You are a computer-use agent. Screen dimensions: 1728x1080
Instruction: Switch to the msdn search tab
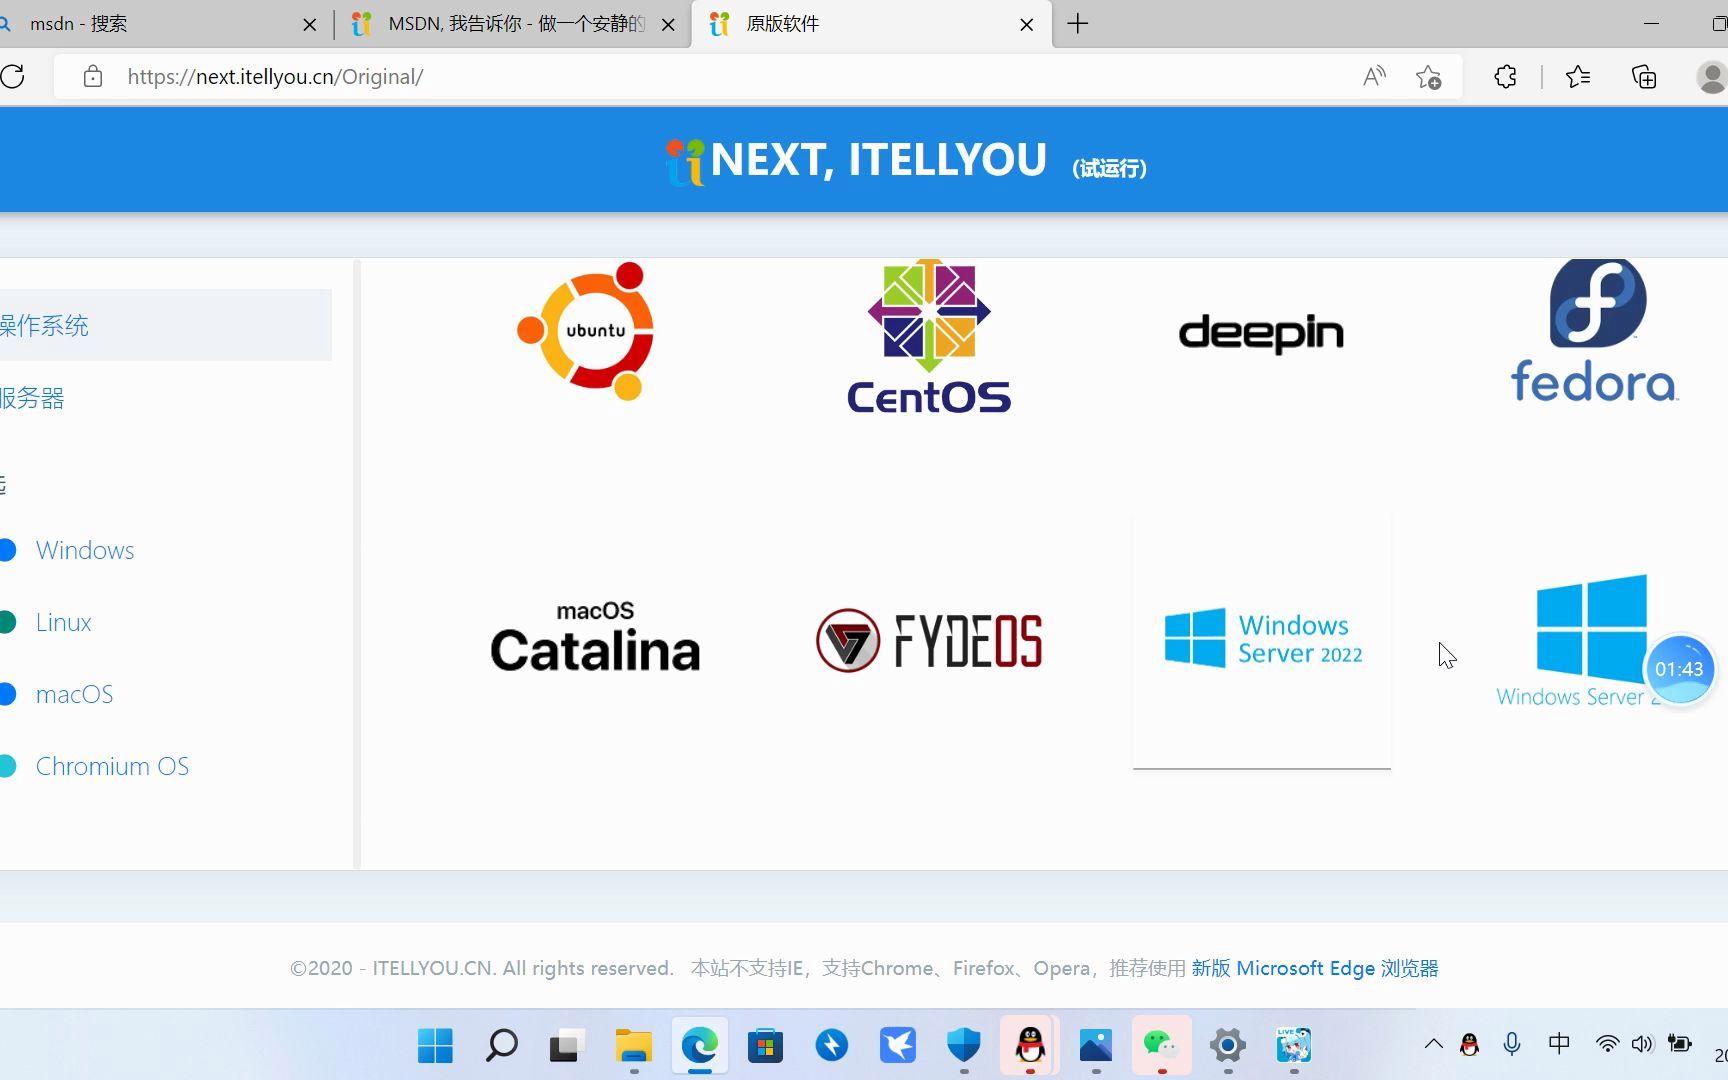click(x=150, y=24)
